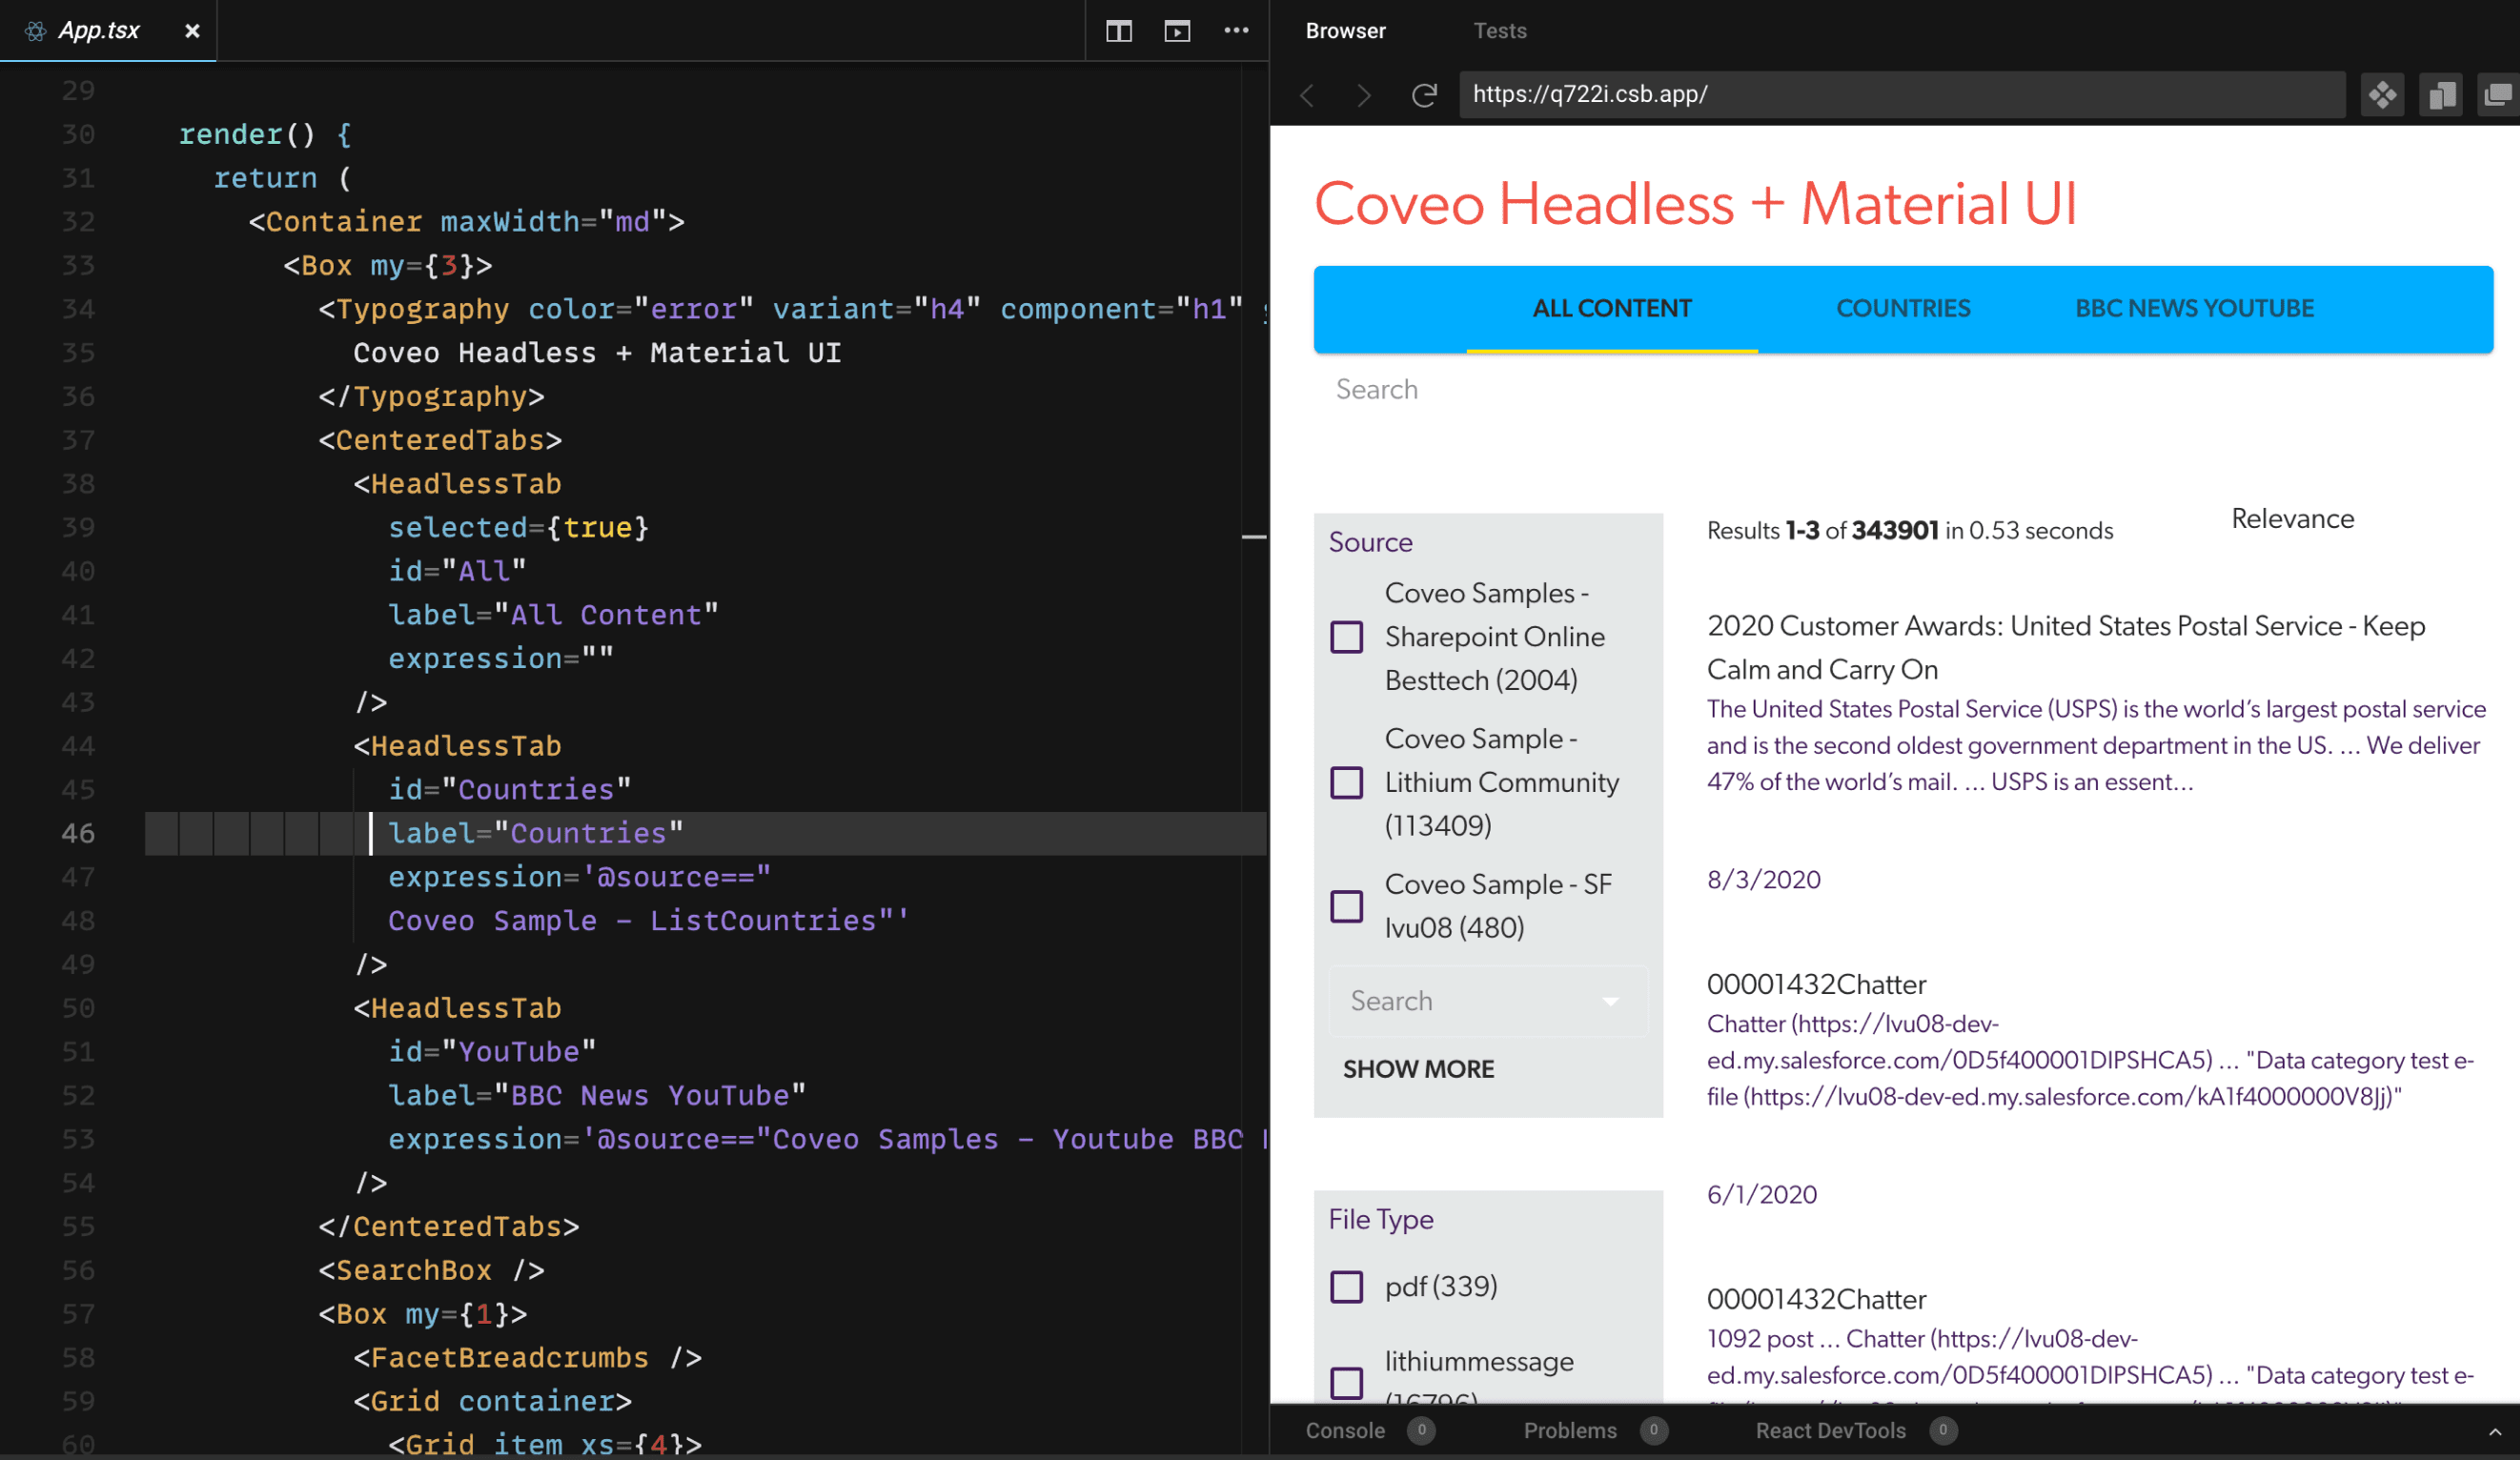Screen dimensions: 2520x1460
Task: Click the CodeSandbox diamond icon by the address bar
Action: (x=2382, y=95)
